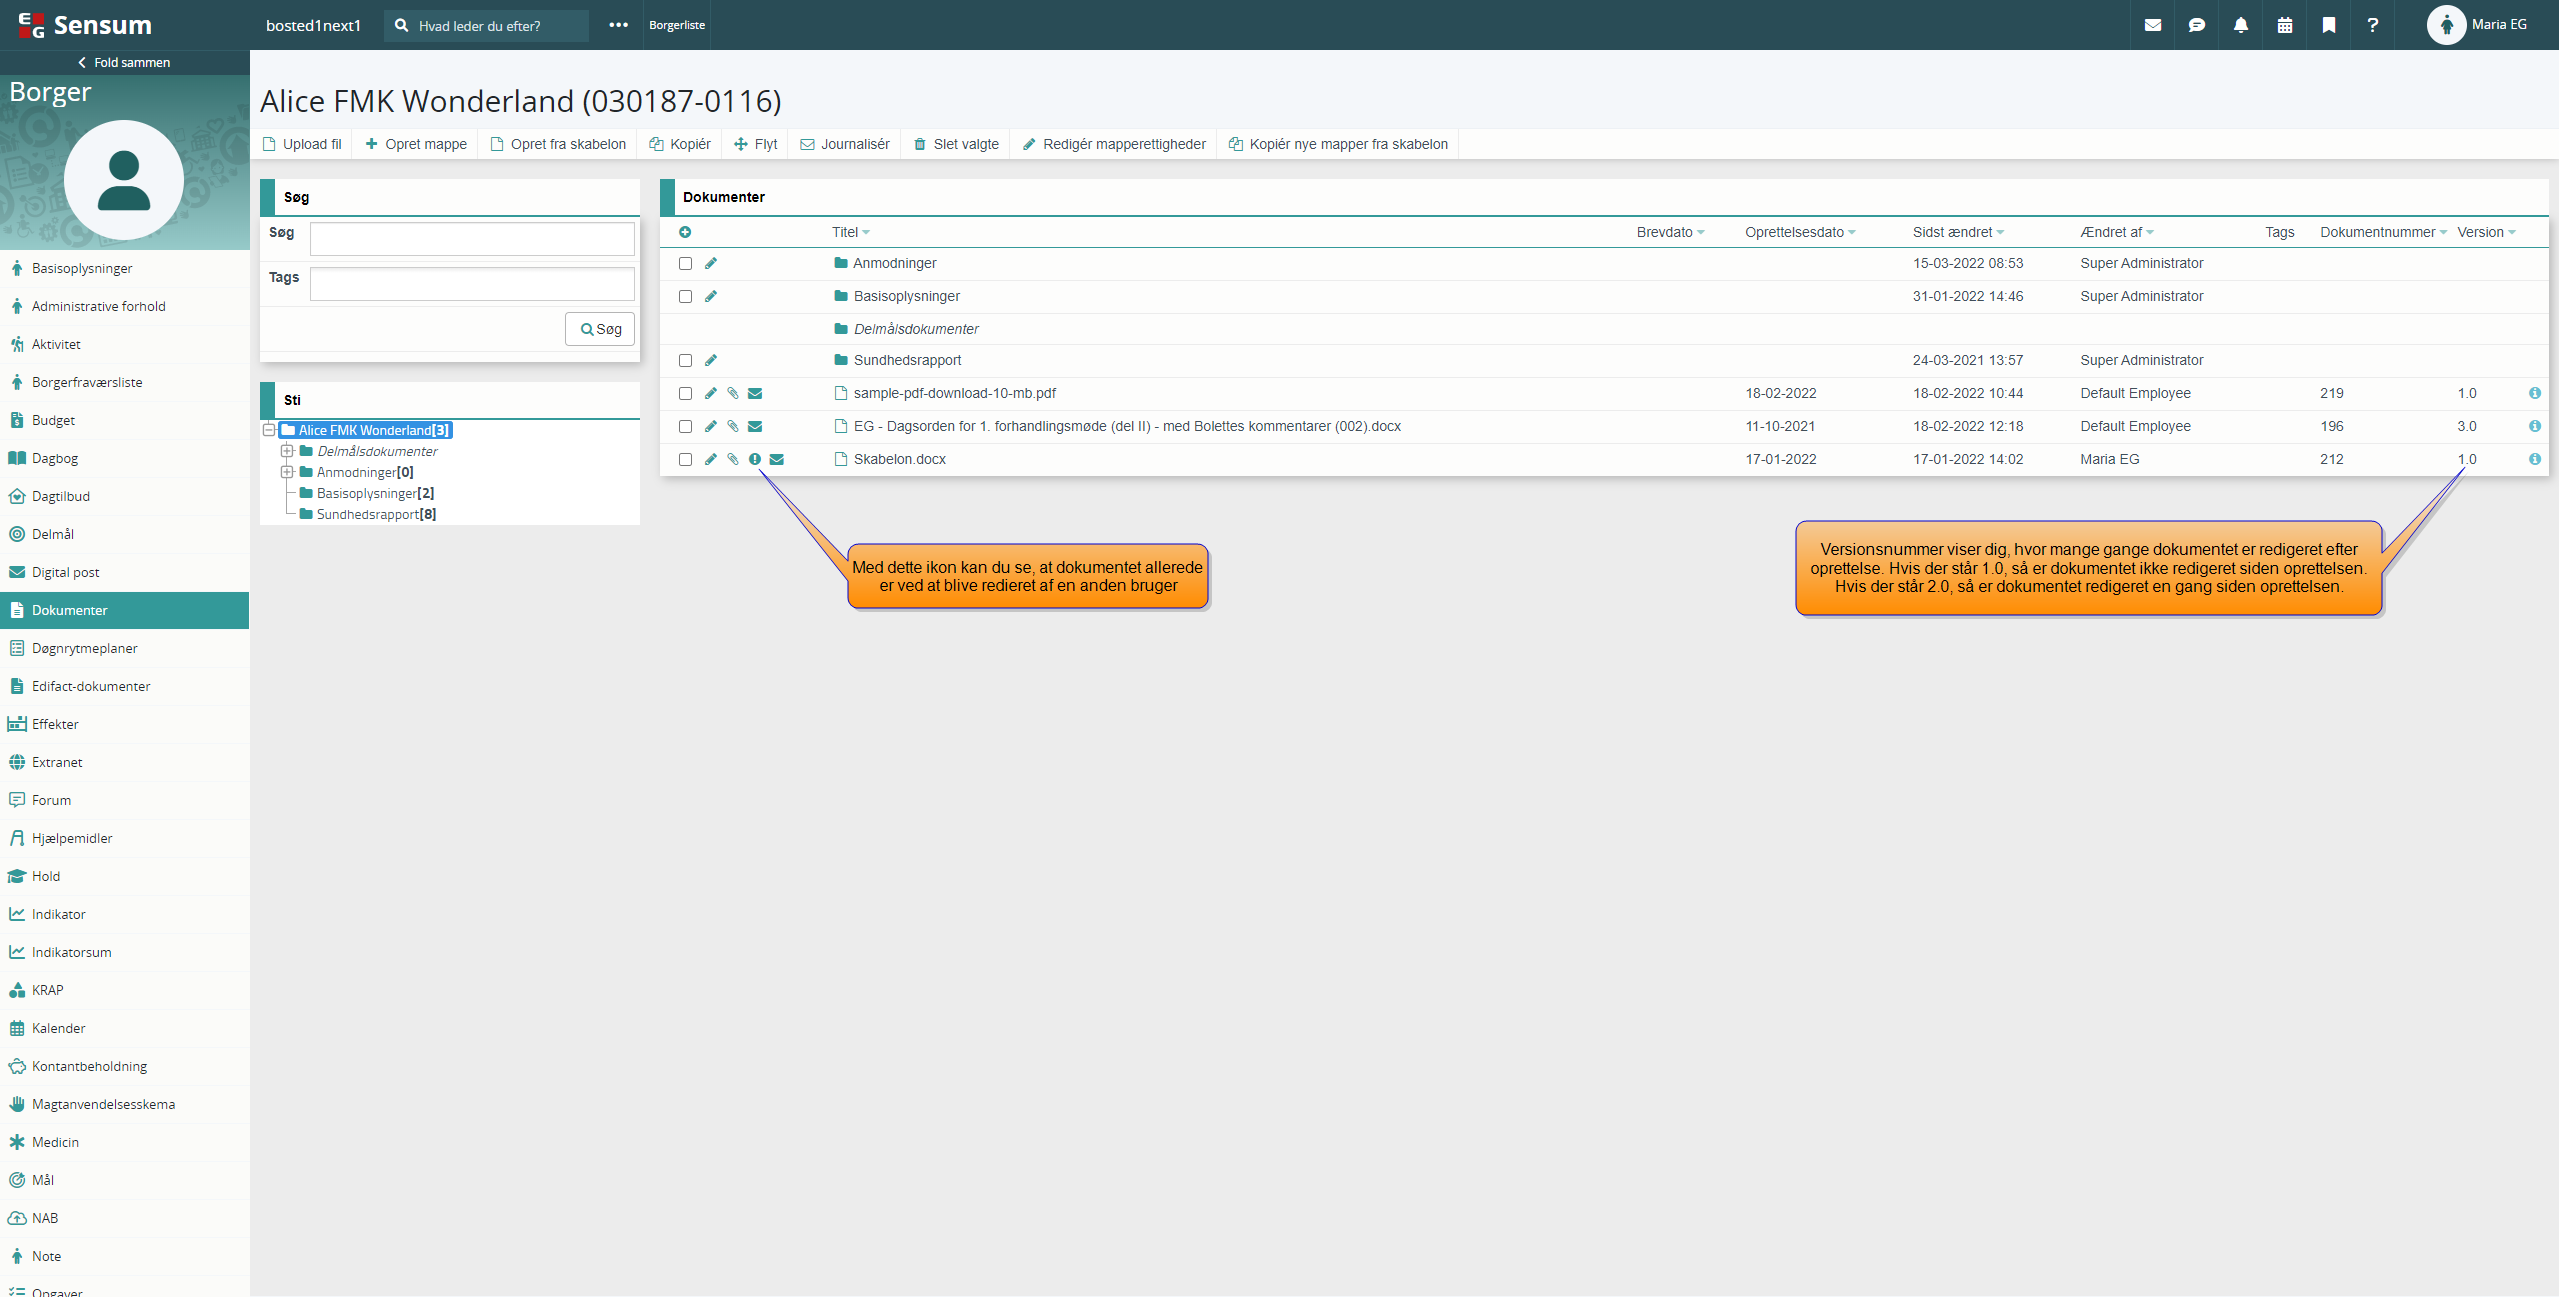Select checkbox for Sundhedsrapport folder
The height and width of the screenshot is (1297, 2559).
tap(685, 360)
